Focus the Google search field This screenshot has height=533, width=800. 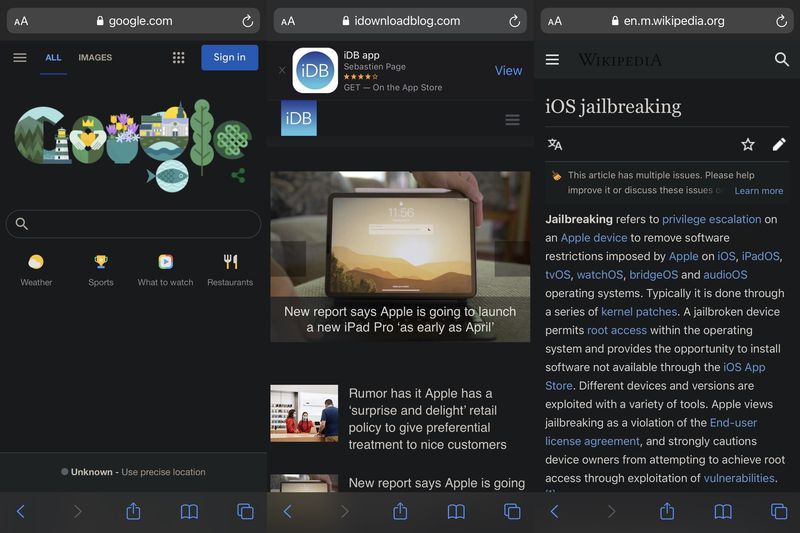(133, 224)
